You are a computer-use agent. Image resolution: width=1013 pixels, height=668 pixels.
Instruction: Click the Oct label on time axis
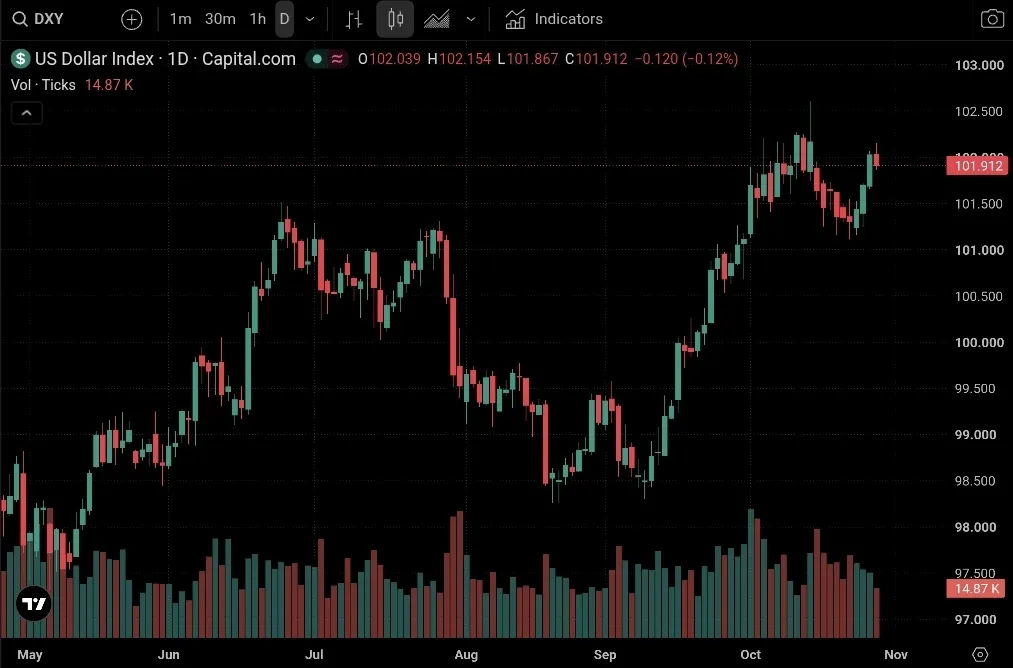(750, 654)
